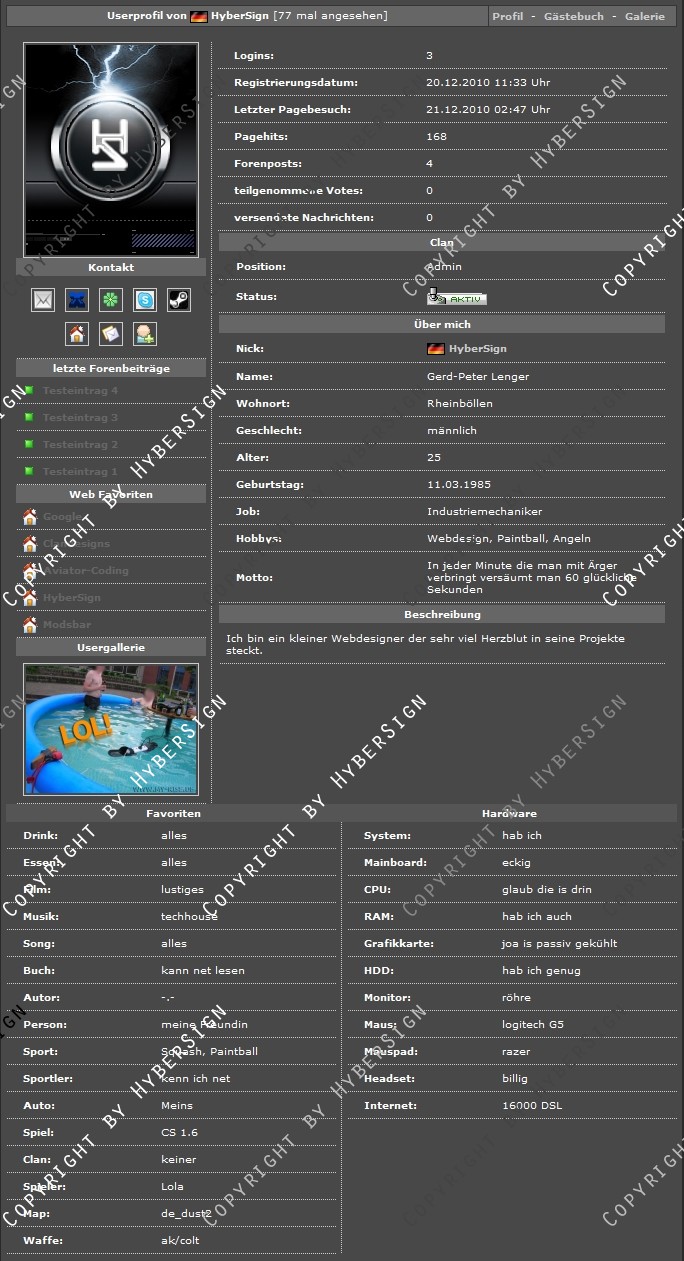Send a private message via envelope icon
Viewport: 684px width, 1261px height.
pyautogui.click(x=111, y=334)
